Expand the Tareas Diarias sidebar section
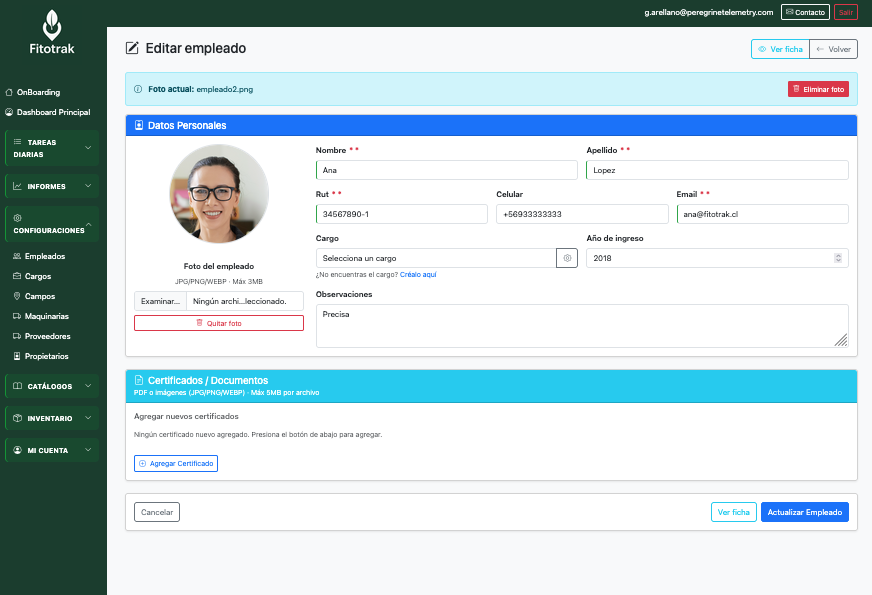The width and height of the screenshot is (872, 595). coord(52,149)
